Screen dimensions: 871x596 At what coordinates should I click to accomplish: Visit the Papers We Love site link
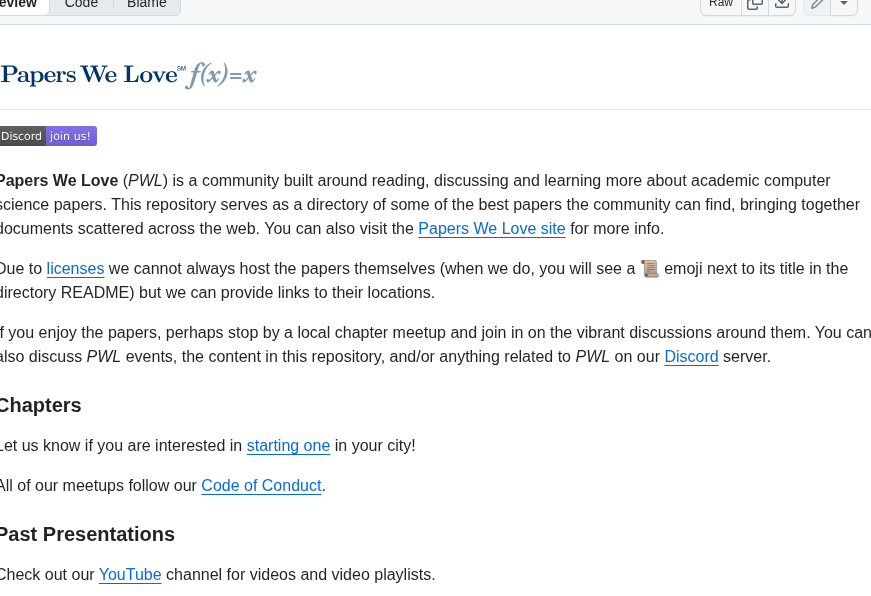[x=491, y=229]
